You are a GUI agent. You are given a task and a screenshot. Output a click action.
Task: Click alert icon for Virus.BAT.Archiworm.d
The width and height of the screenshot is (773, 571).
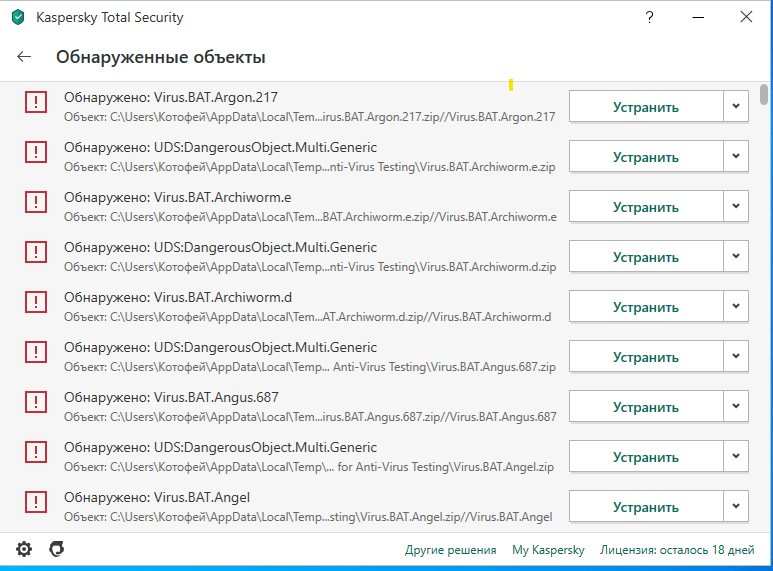[36, 302]
